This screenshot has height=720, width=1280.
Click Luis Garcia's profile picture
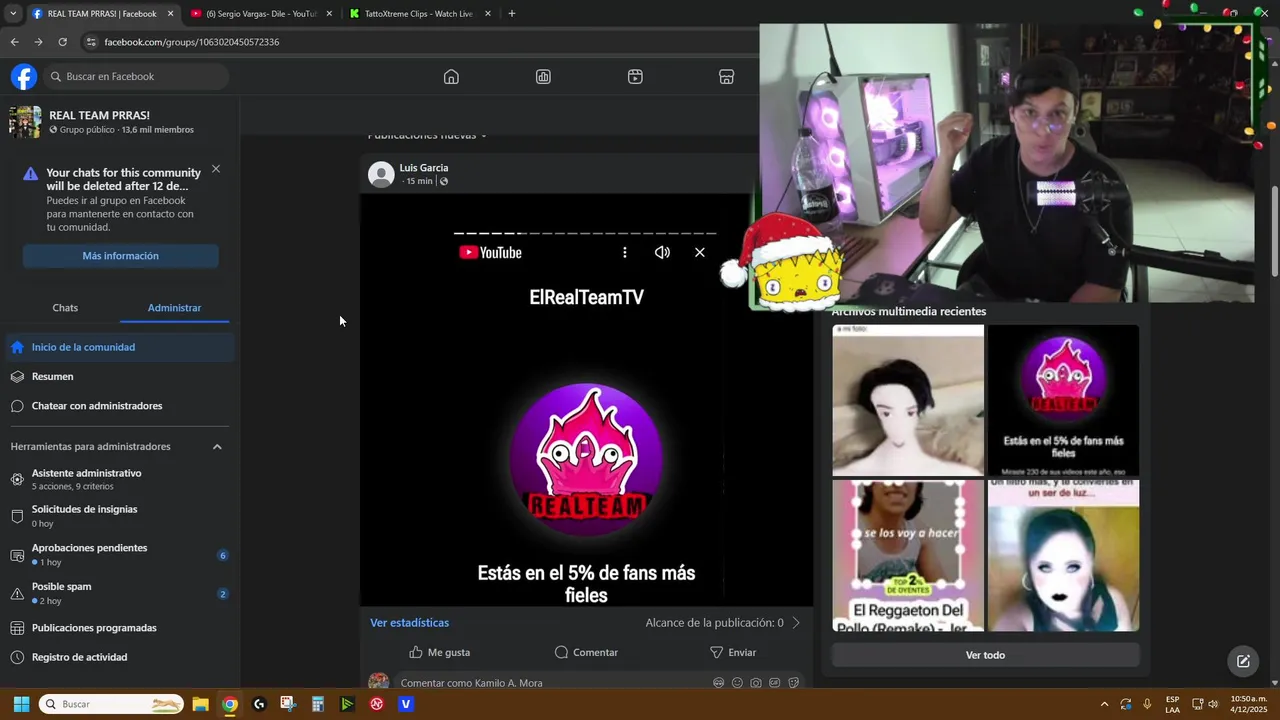[381, 175]
